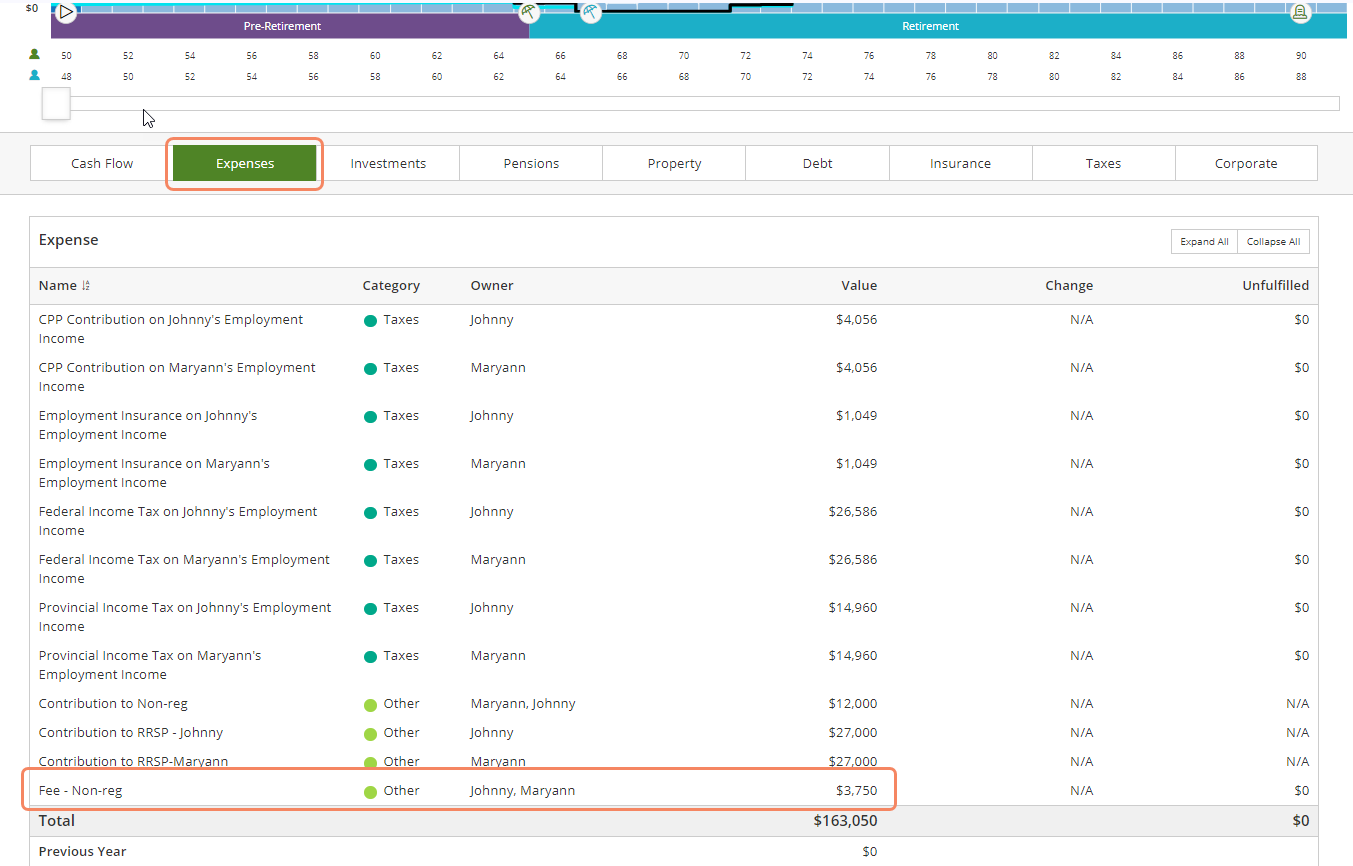The width and height of the screenshot is (1353, 866).
Task: Click the year slider handle
Action: pos(56,103)
